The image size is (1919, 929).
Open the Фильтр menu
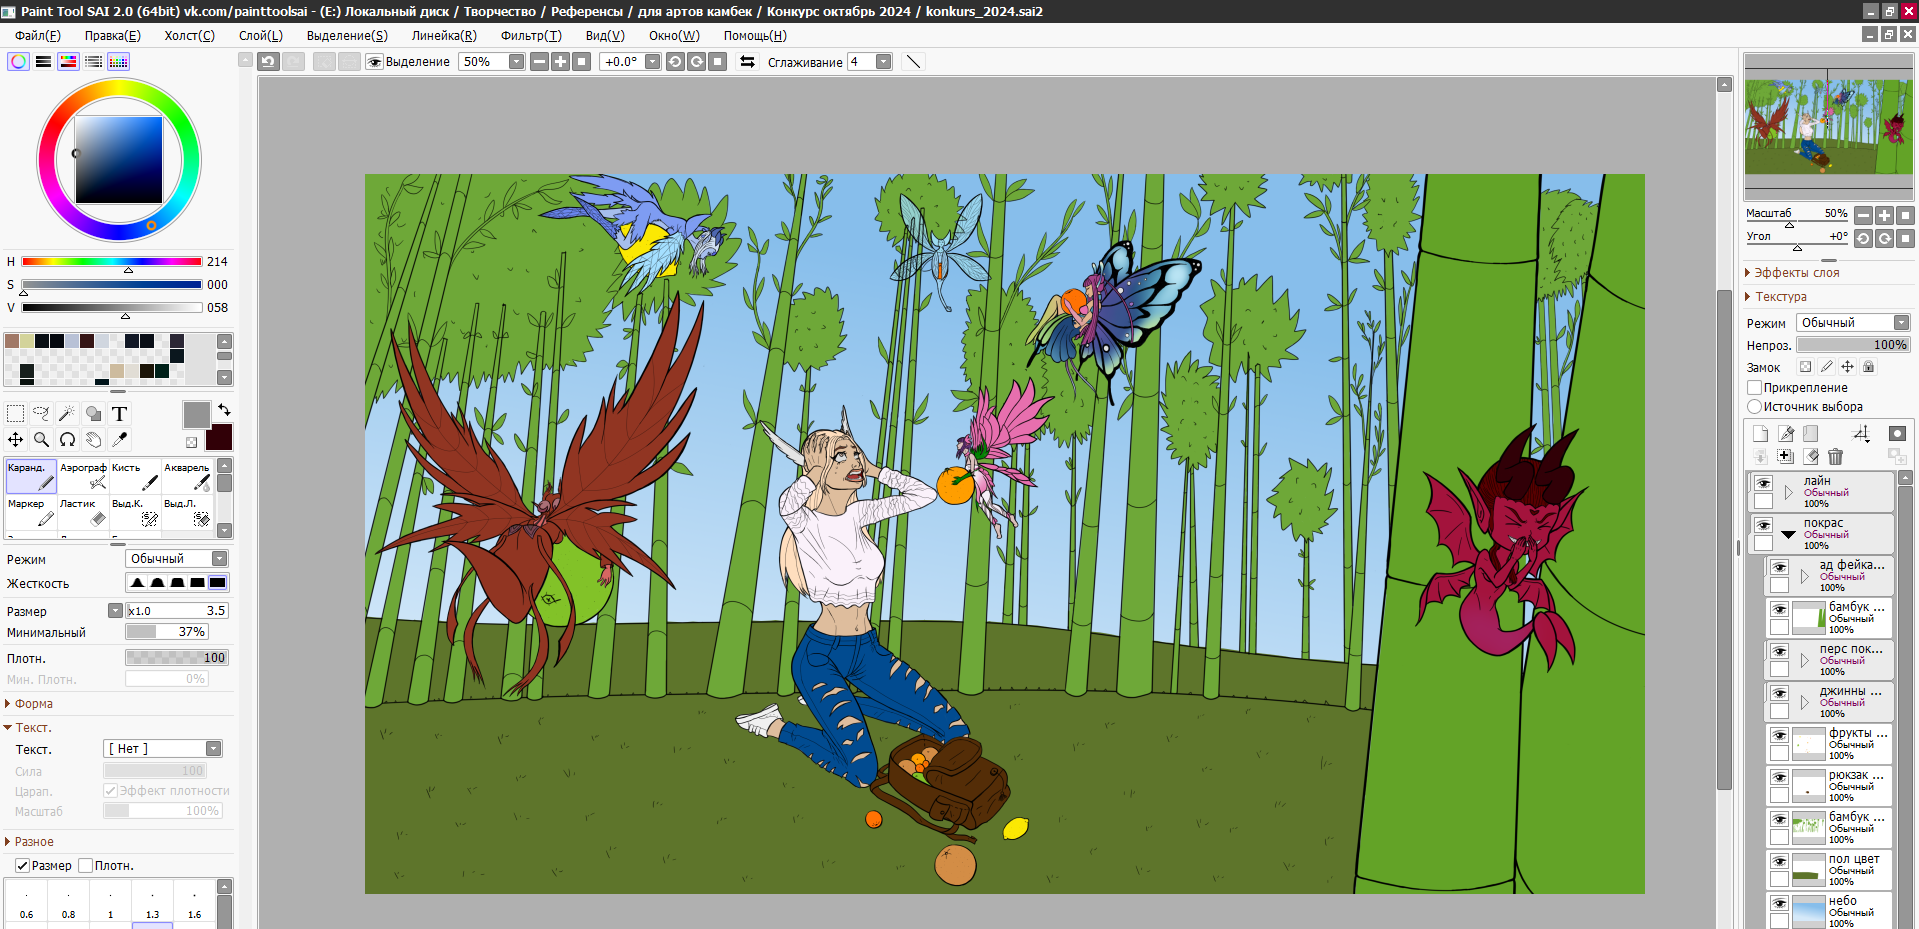tap(530, 35)
